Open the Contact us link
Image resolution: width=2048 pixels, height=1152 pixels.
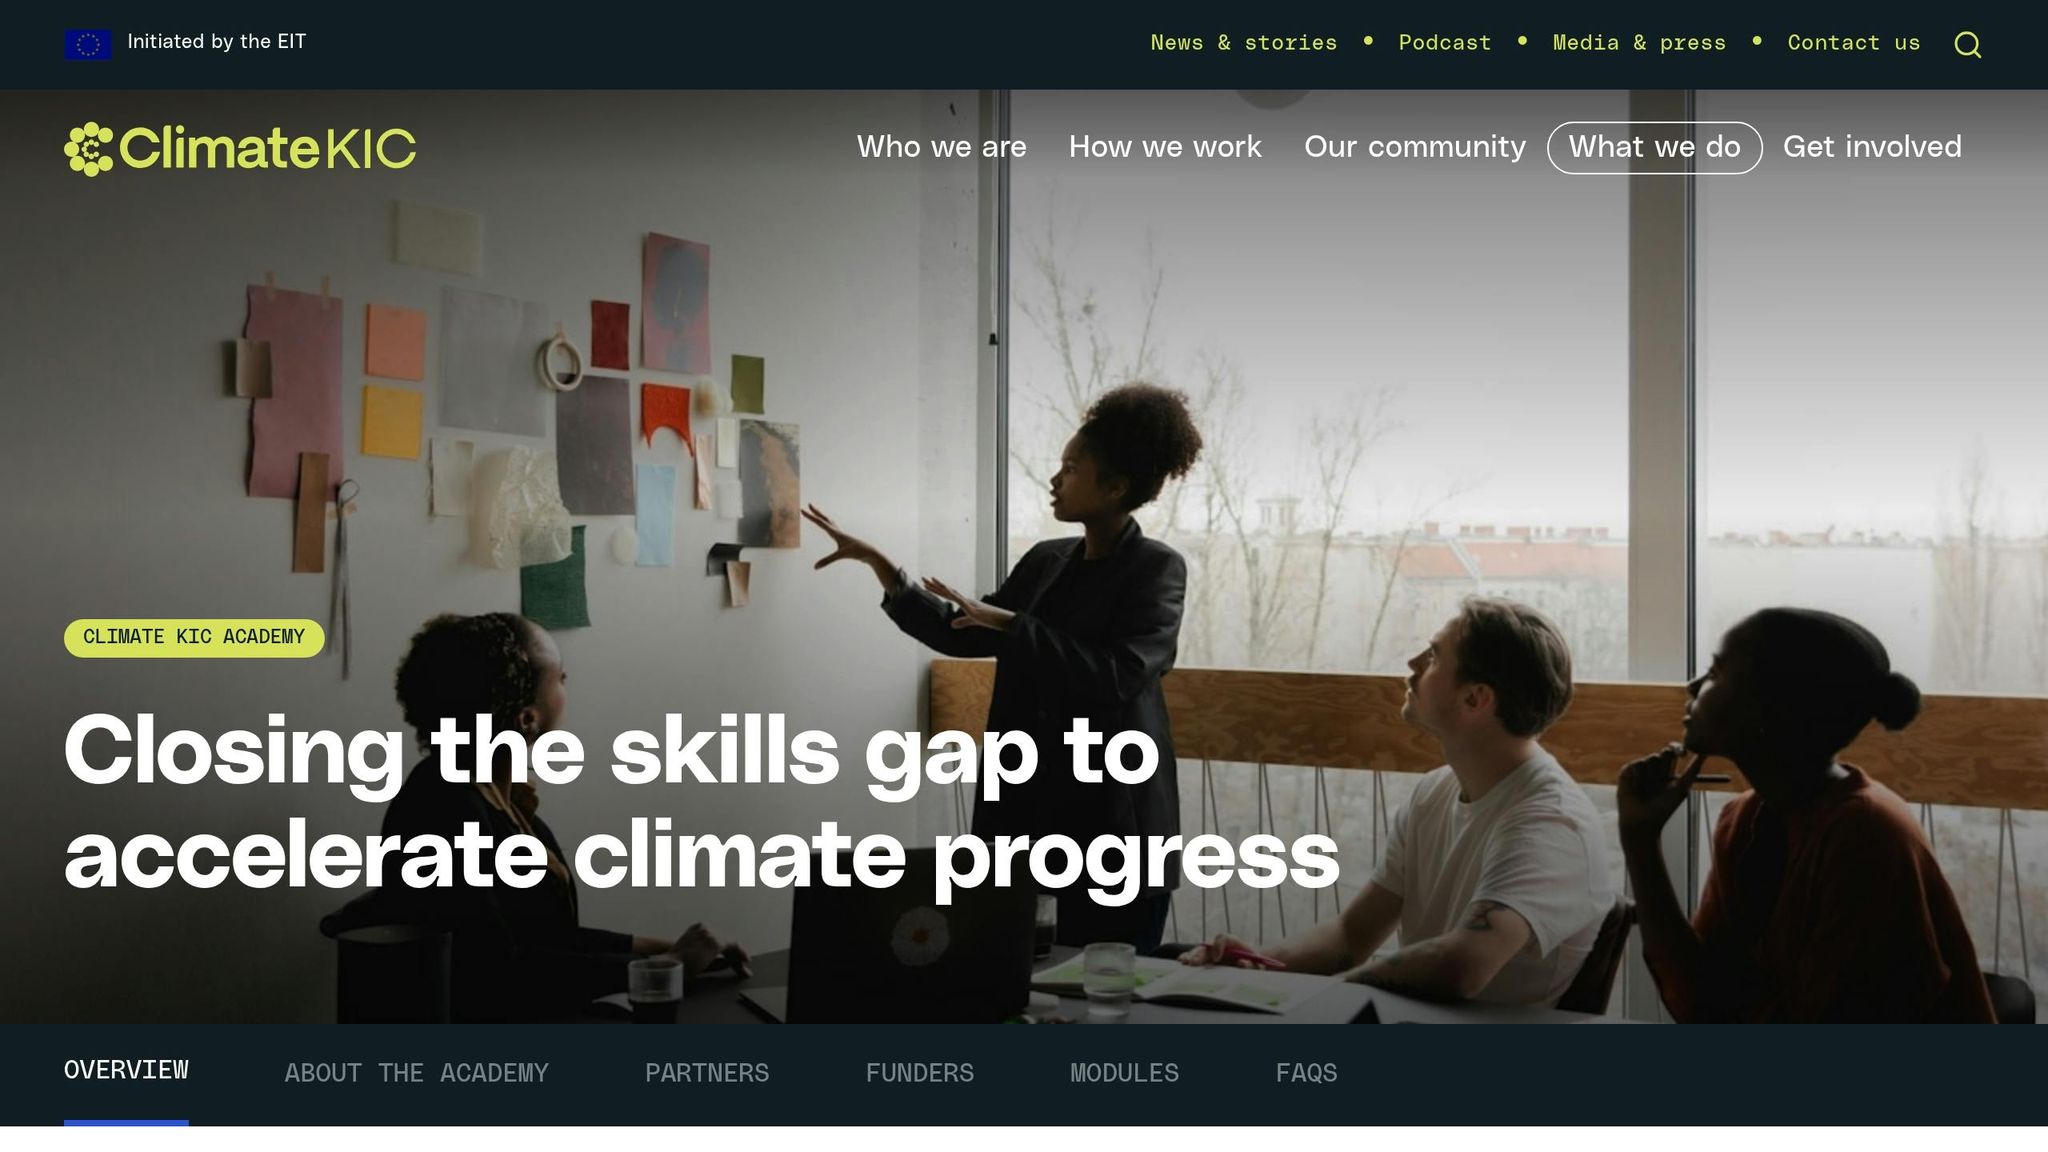1854,42
